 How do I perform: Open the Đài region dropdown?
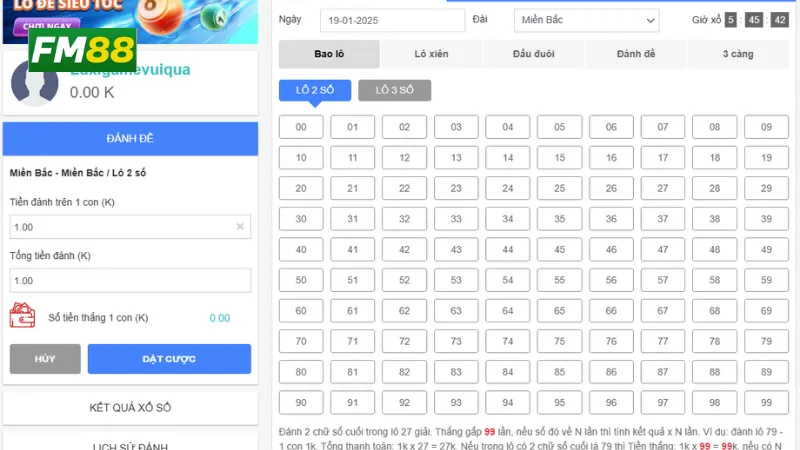tap(586, 20)
